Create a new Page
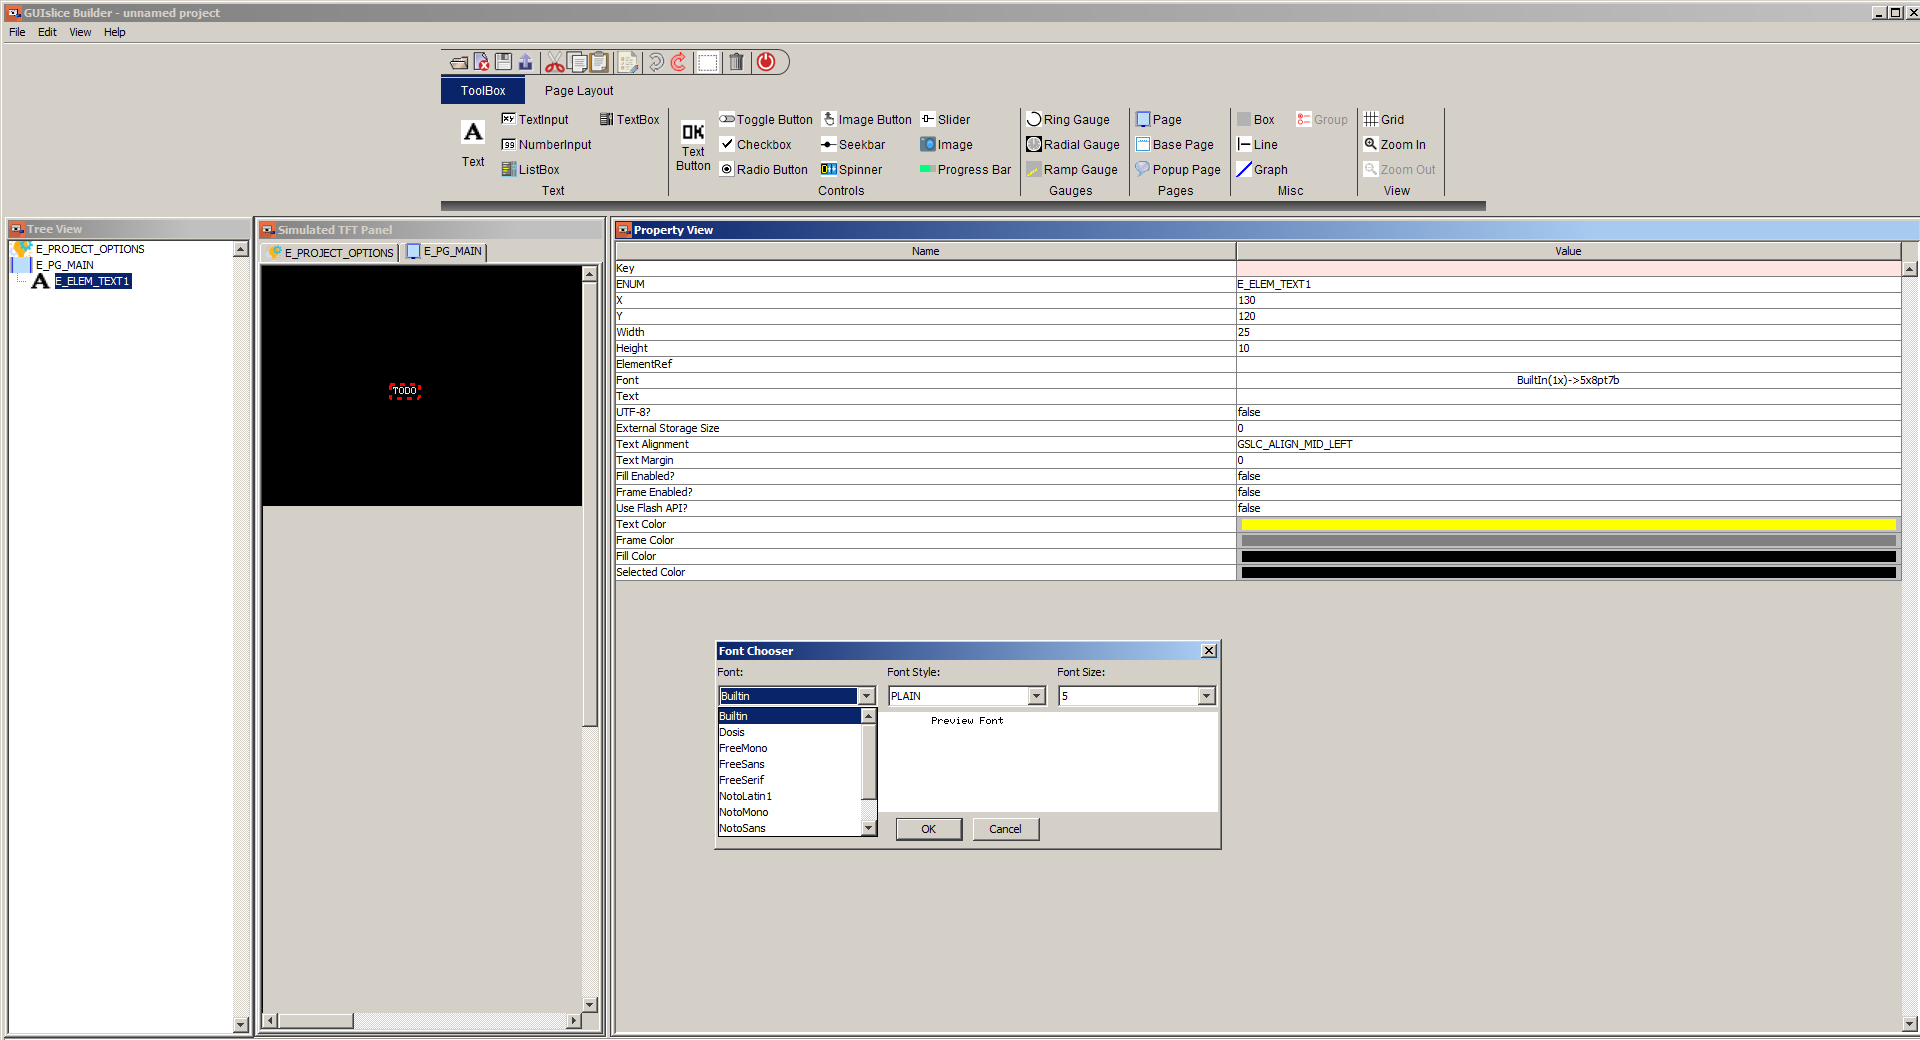 1159,119
